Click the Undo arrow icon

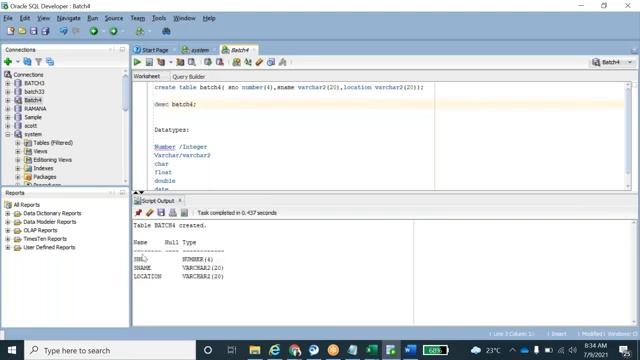[64, 31]
